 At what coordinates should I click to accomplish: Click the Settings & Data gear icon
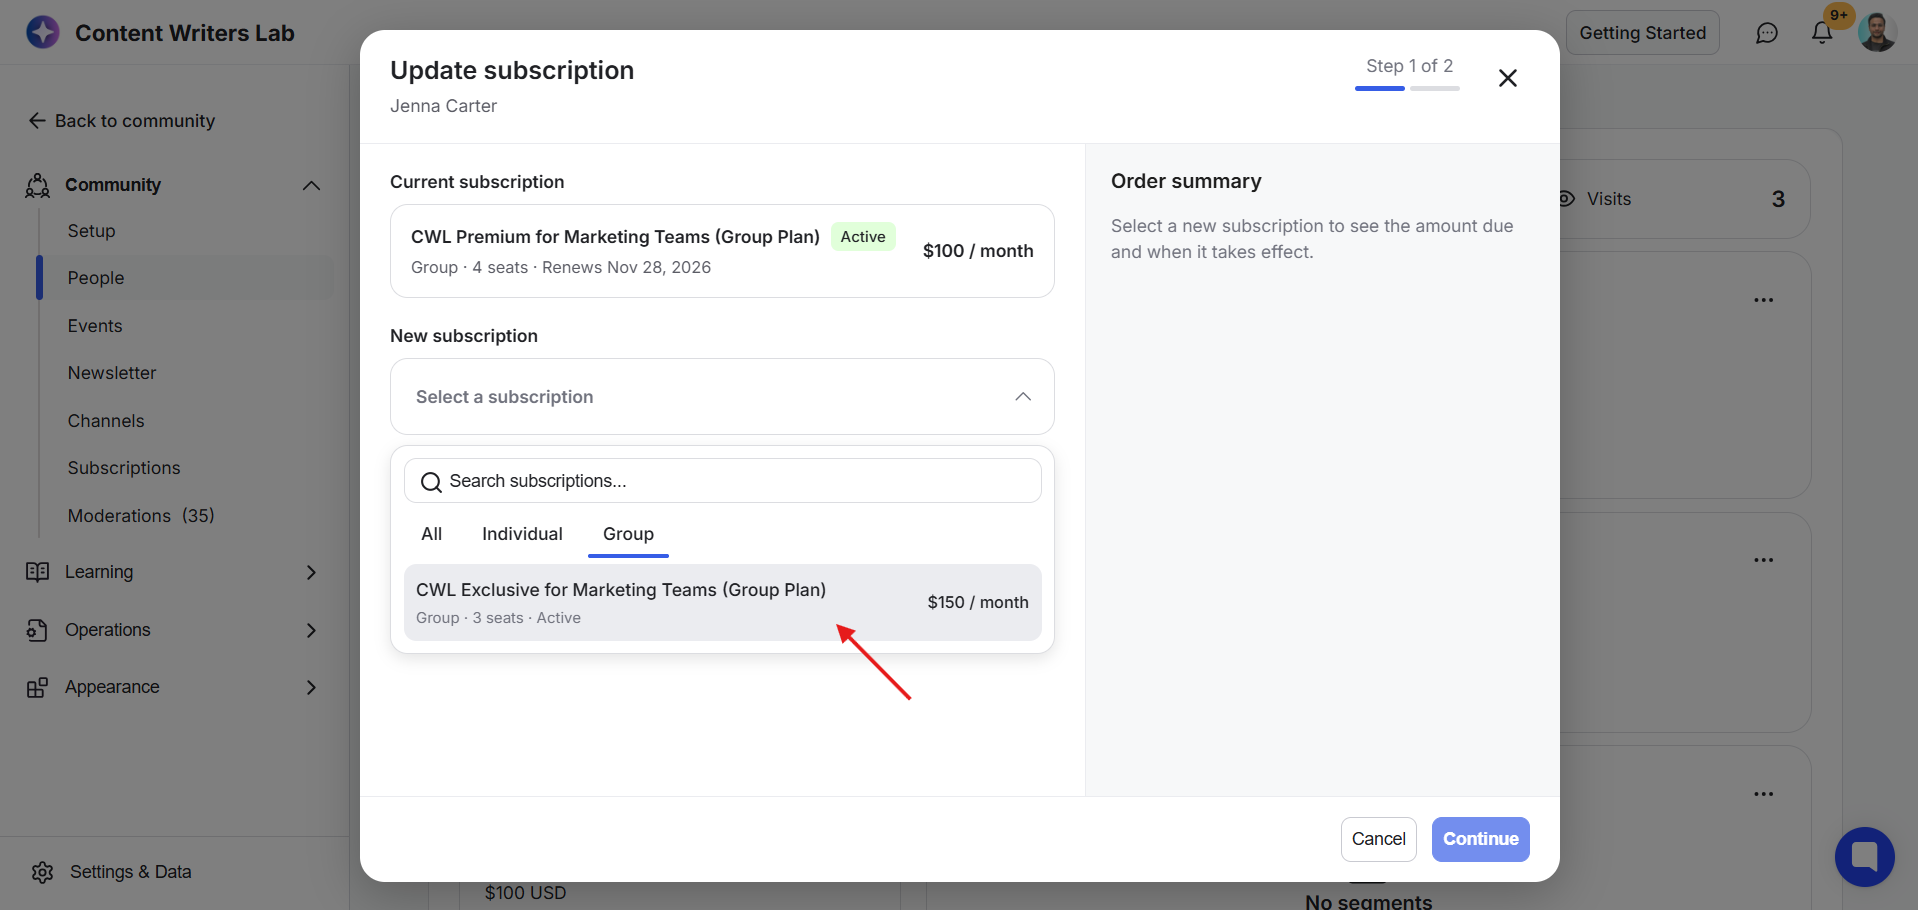pyautogui.click(x=42, y=872)
